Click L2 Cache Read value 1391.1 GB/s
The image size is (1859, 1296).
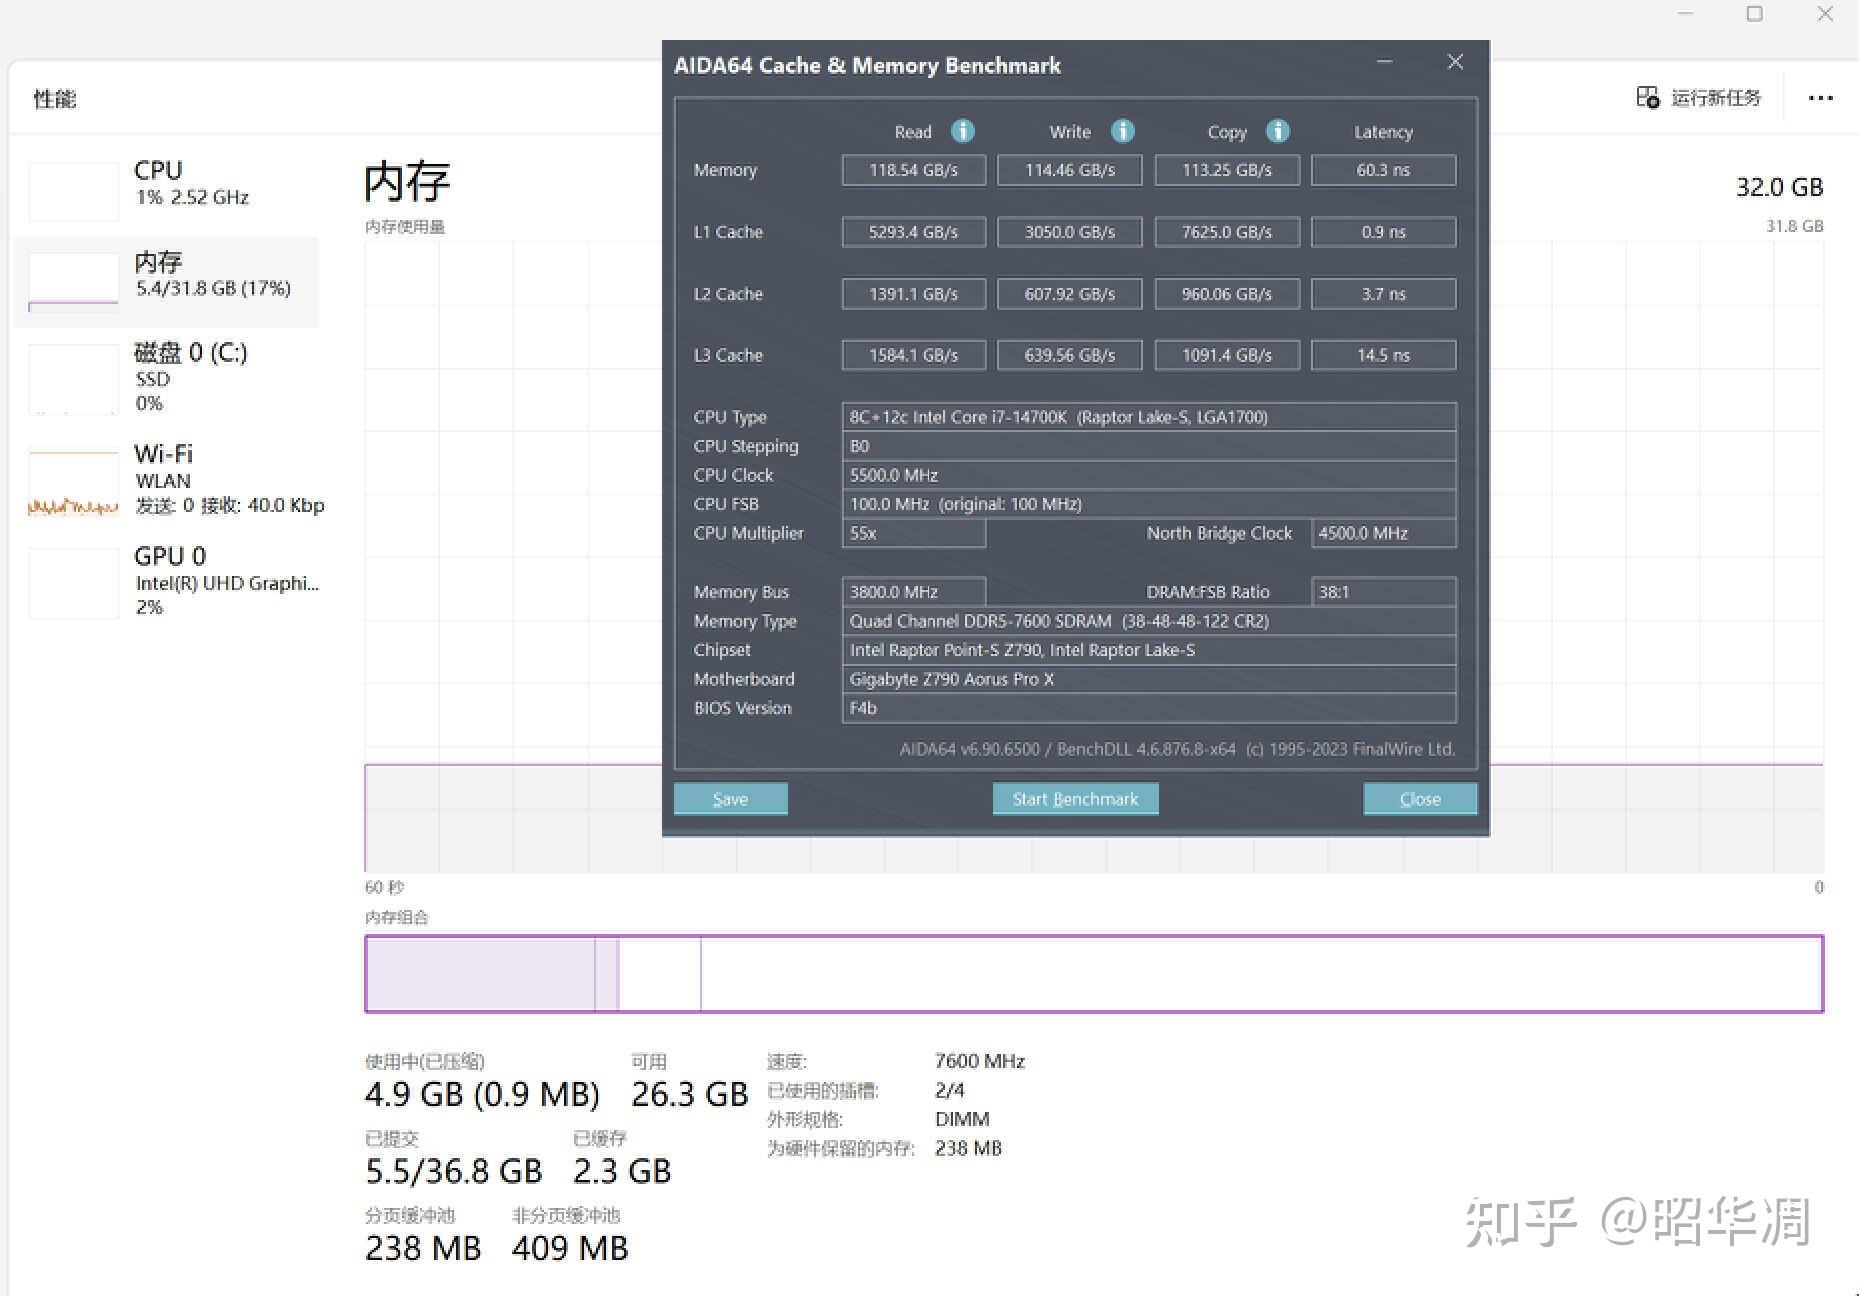coord(913,294)
